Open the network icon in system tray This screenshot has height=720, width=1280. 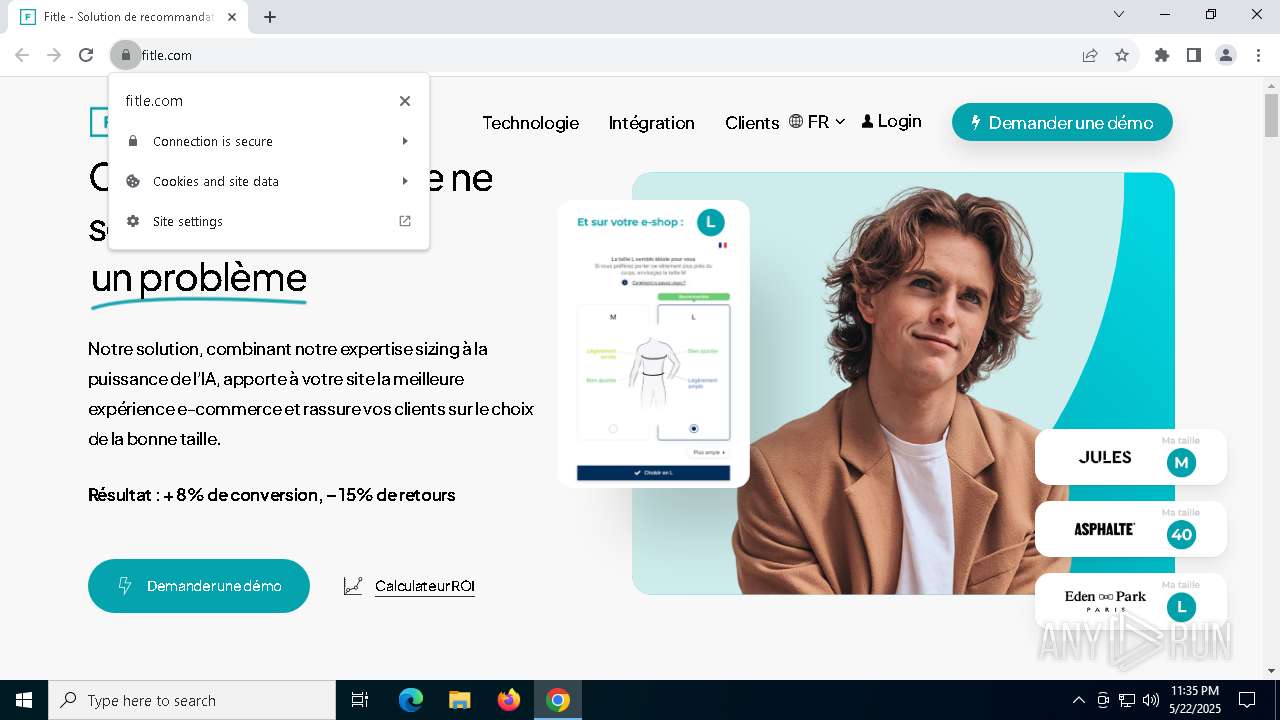[1127, 700]
